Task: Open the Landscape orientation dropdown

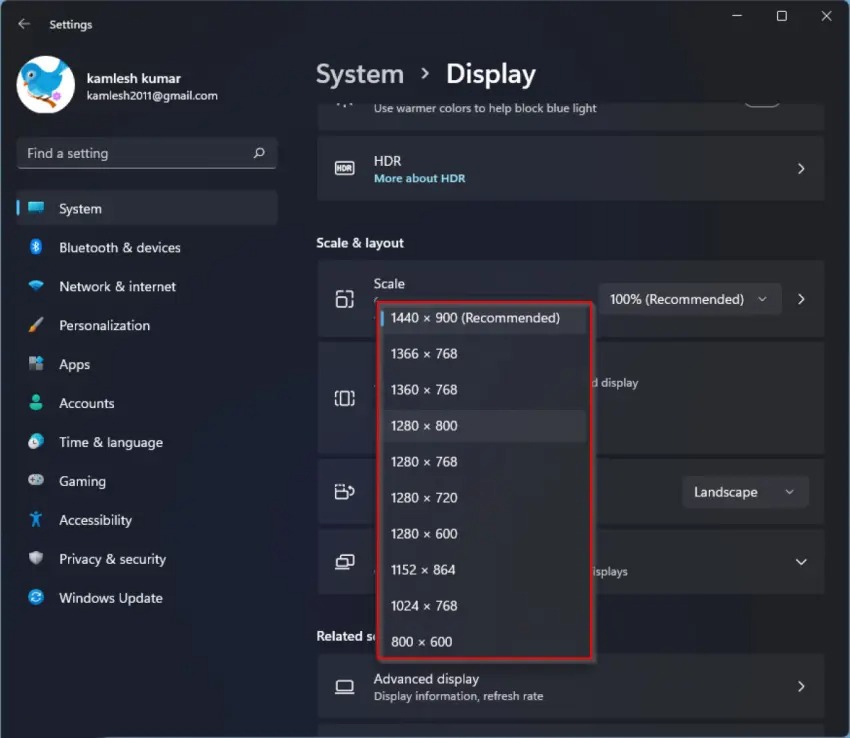Action: tap(745, 491)
